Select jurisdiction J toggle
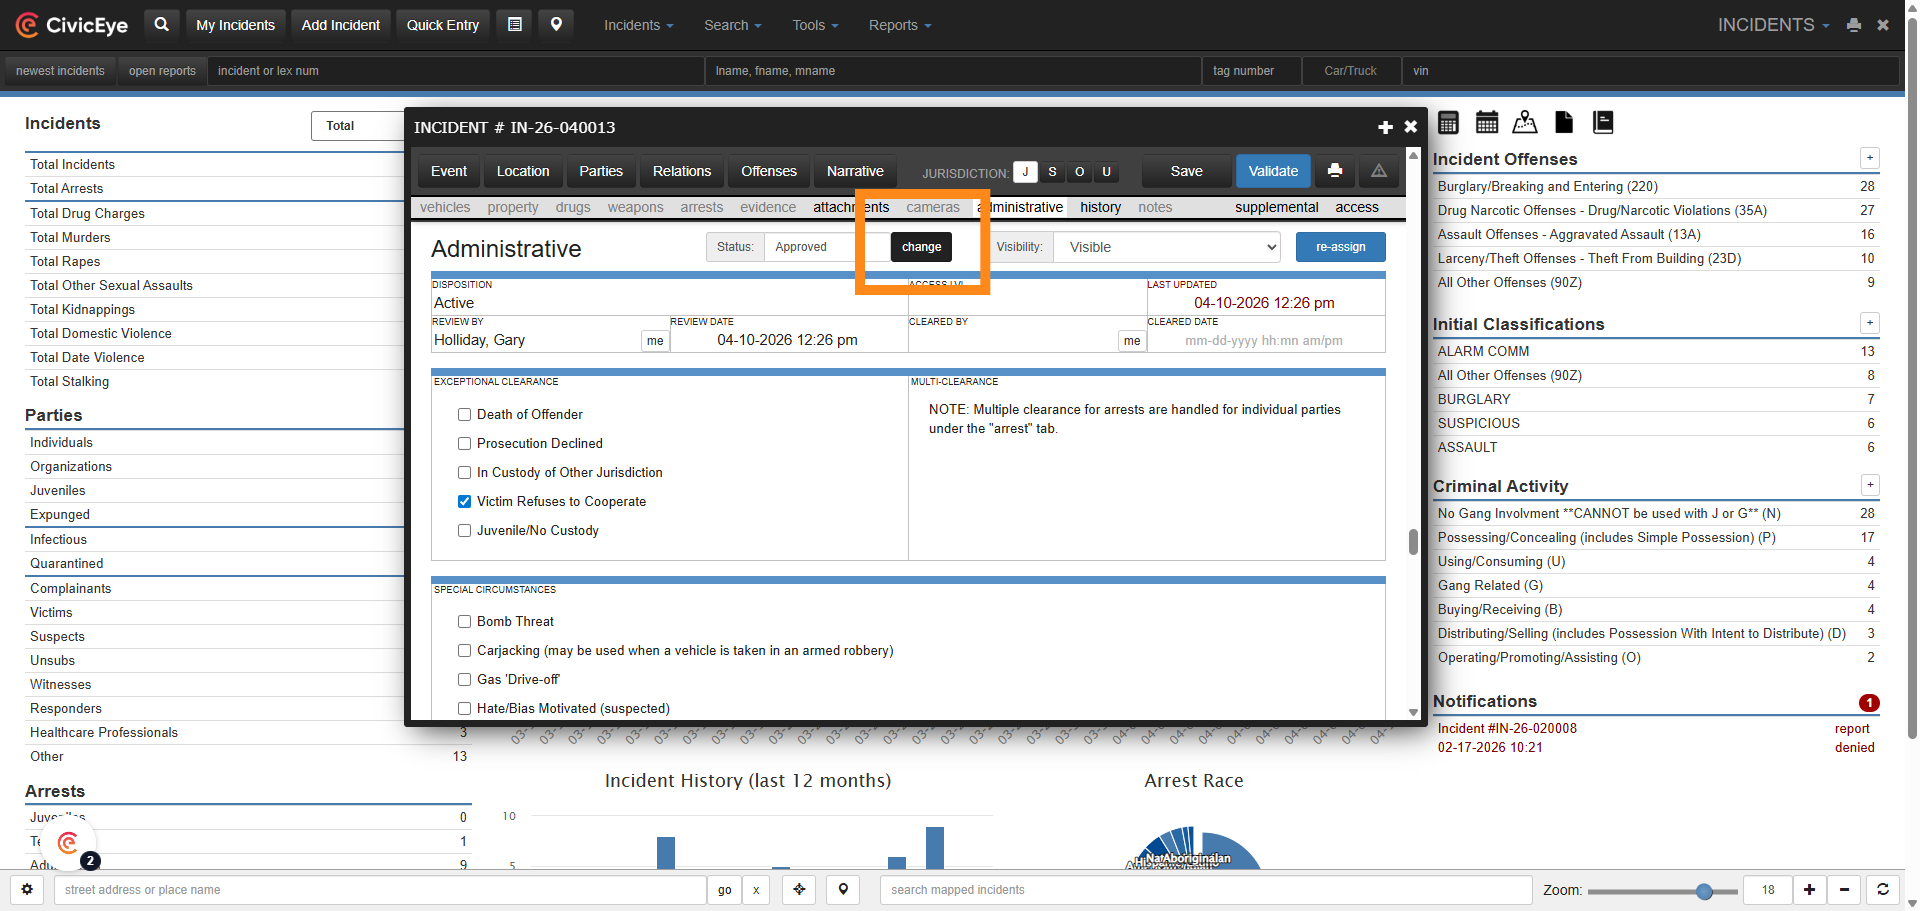This screenshot has height=911, width=1920. pyautogui.click(x=1025, y=172)
